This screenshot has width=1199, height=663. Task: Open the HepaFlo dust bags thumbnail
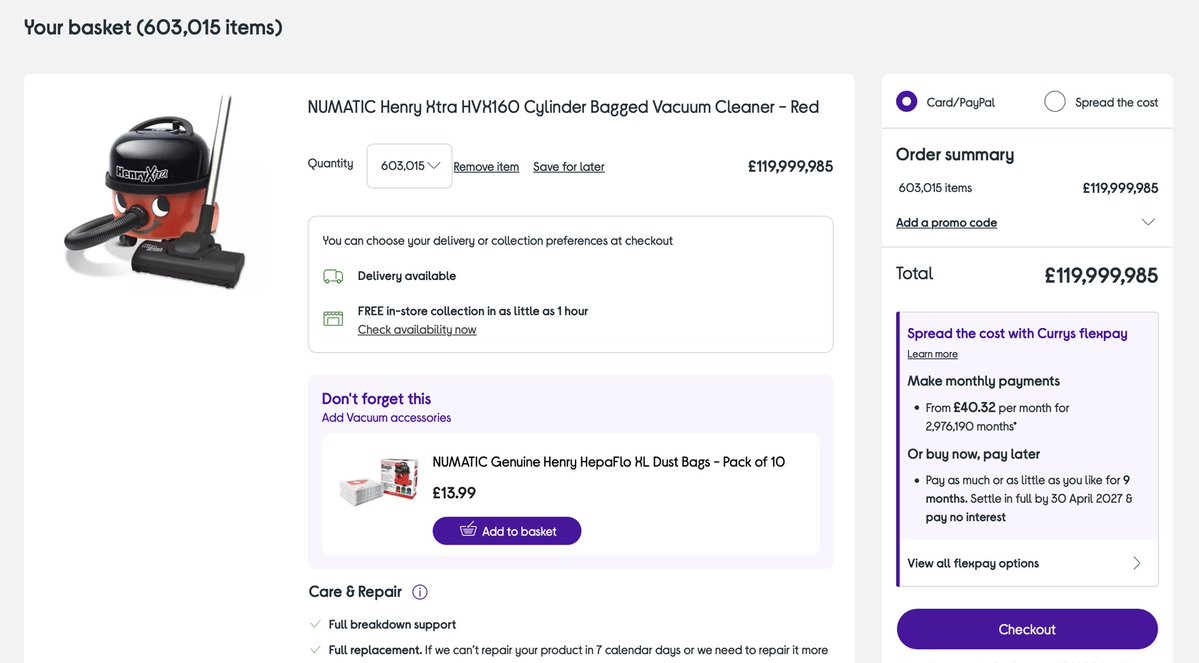pos(379,482)
